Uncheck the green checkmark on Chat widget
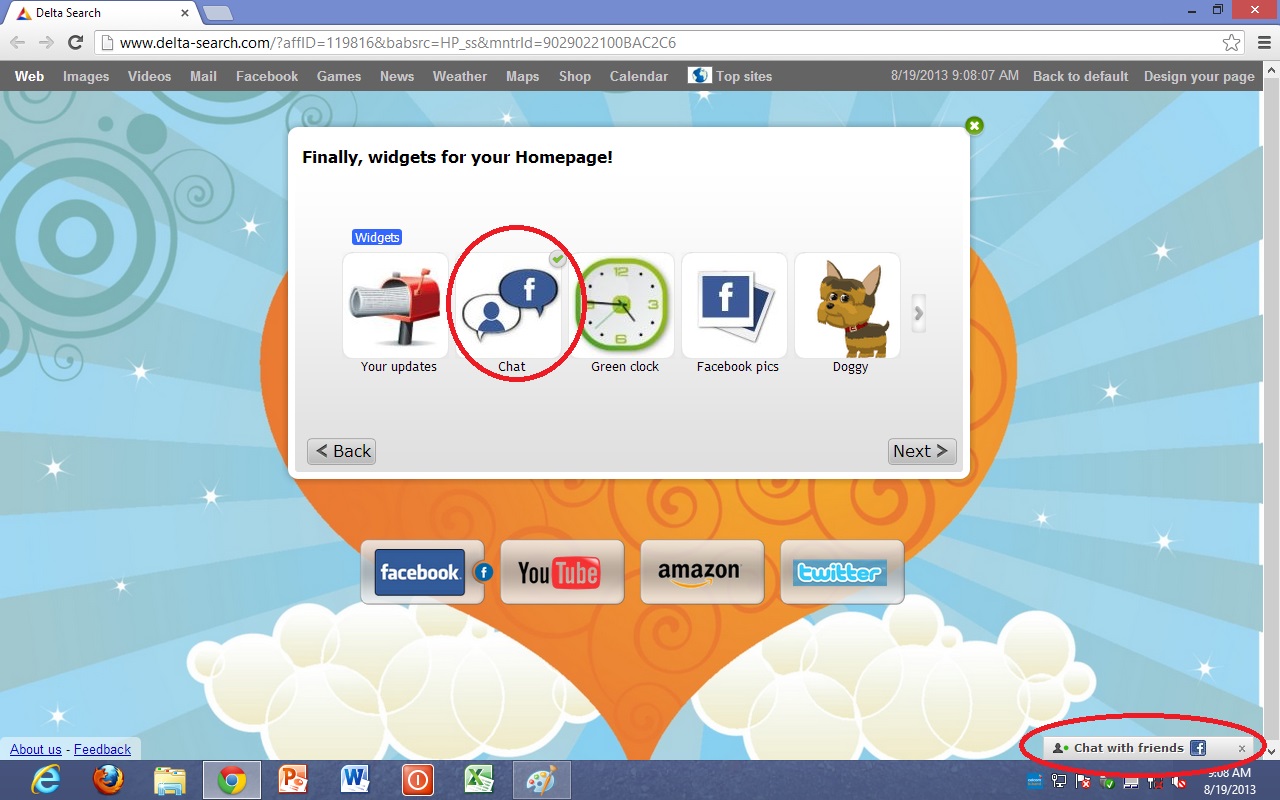This screenshot has height=800, width=1280. point(558,259)
